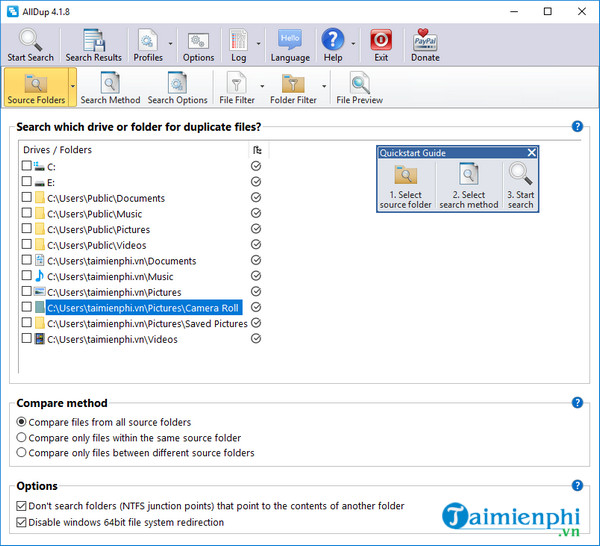Tick the C:\Users\Public\Music folder checkbox

[x=26, y=214]
